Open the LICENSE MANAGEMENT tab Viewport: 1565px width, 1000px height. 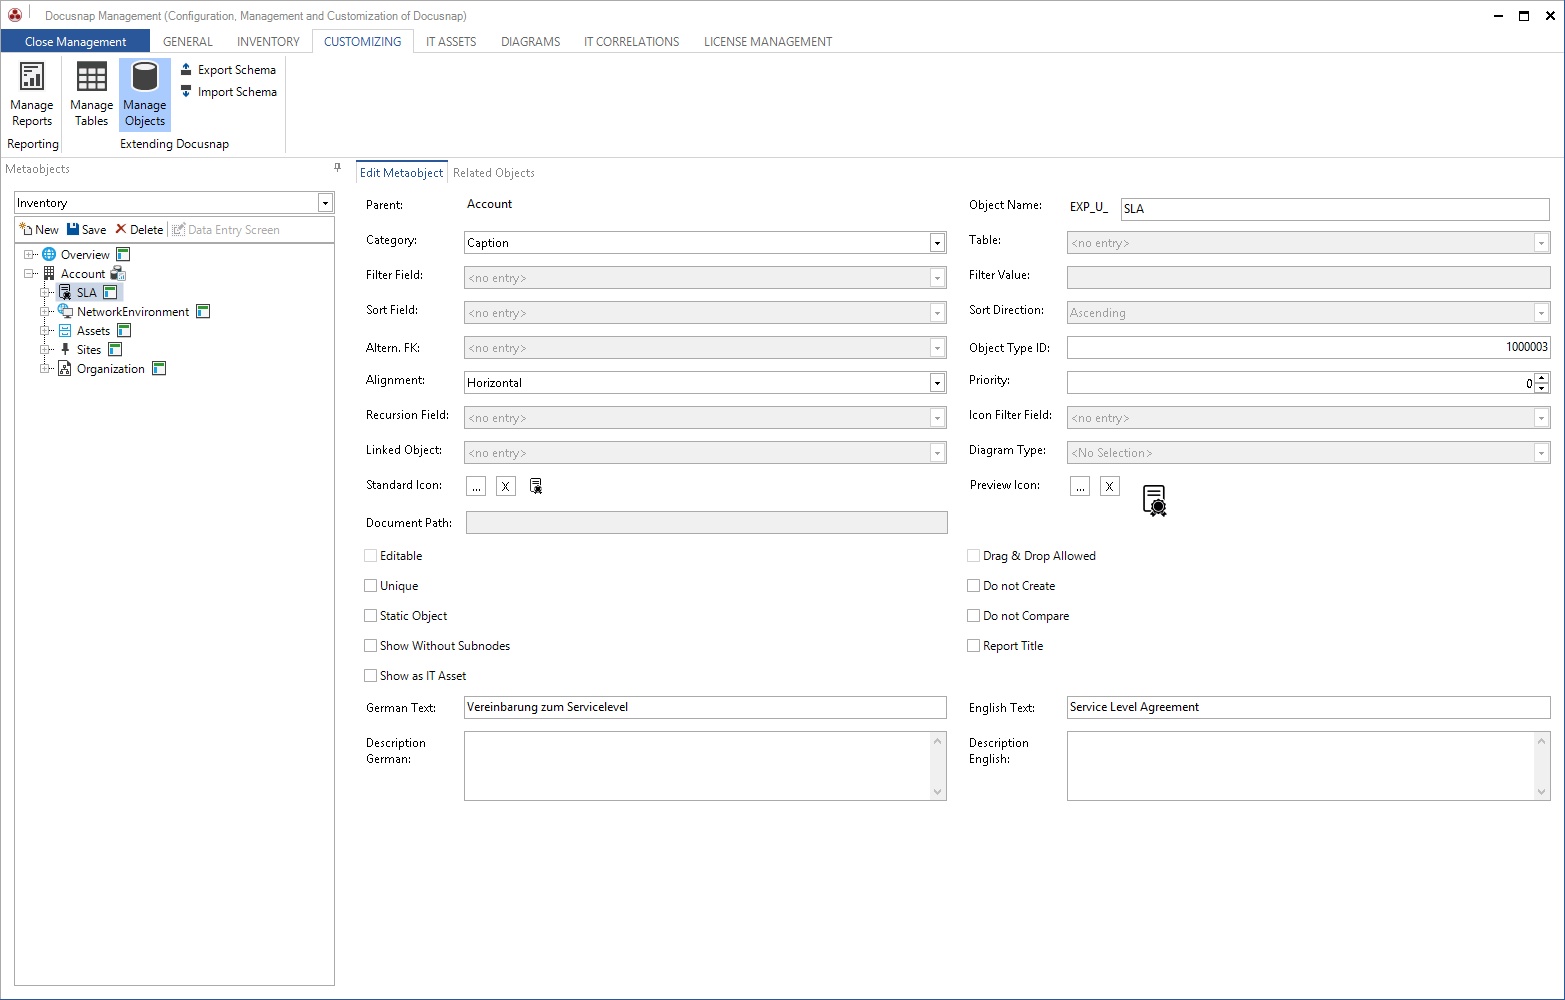pos(768,42)
